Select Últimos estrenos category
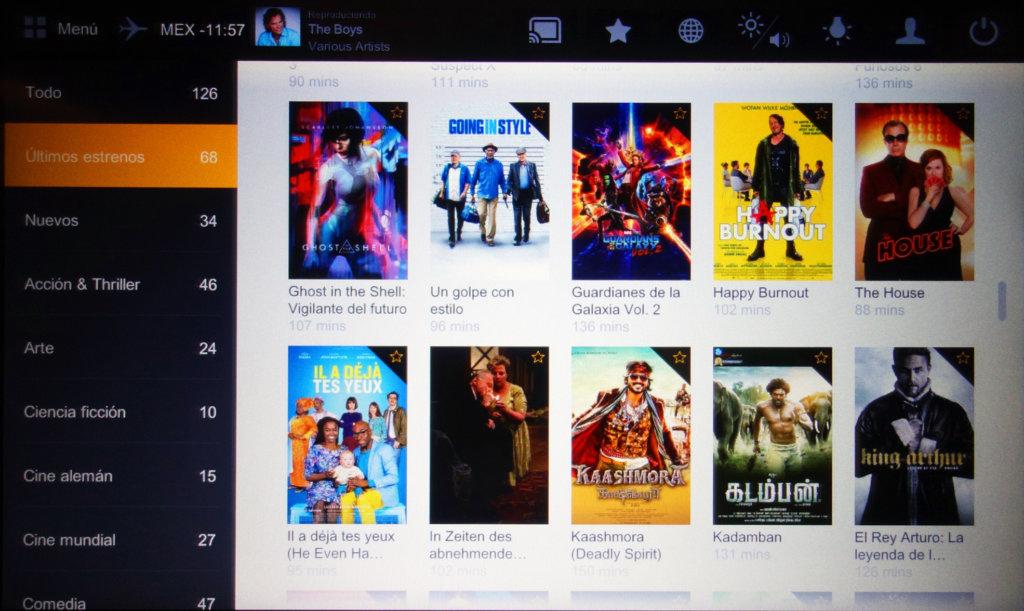 (x=121, y=156)
